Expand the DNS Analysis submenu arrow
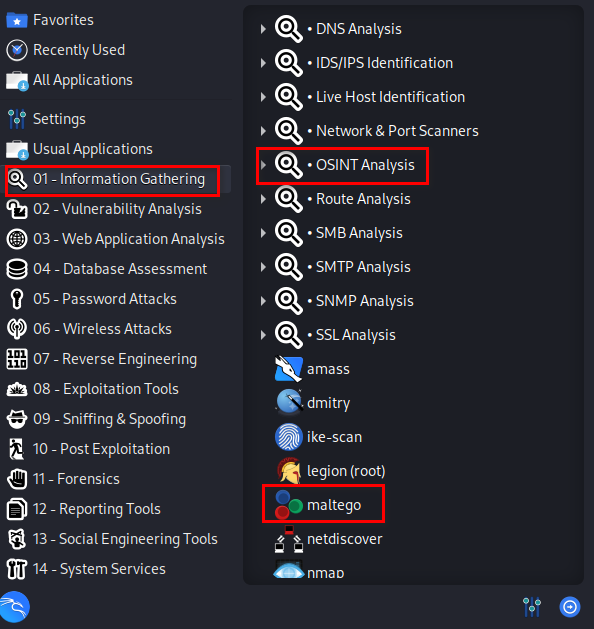 [263, 29]
